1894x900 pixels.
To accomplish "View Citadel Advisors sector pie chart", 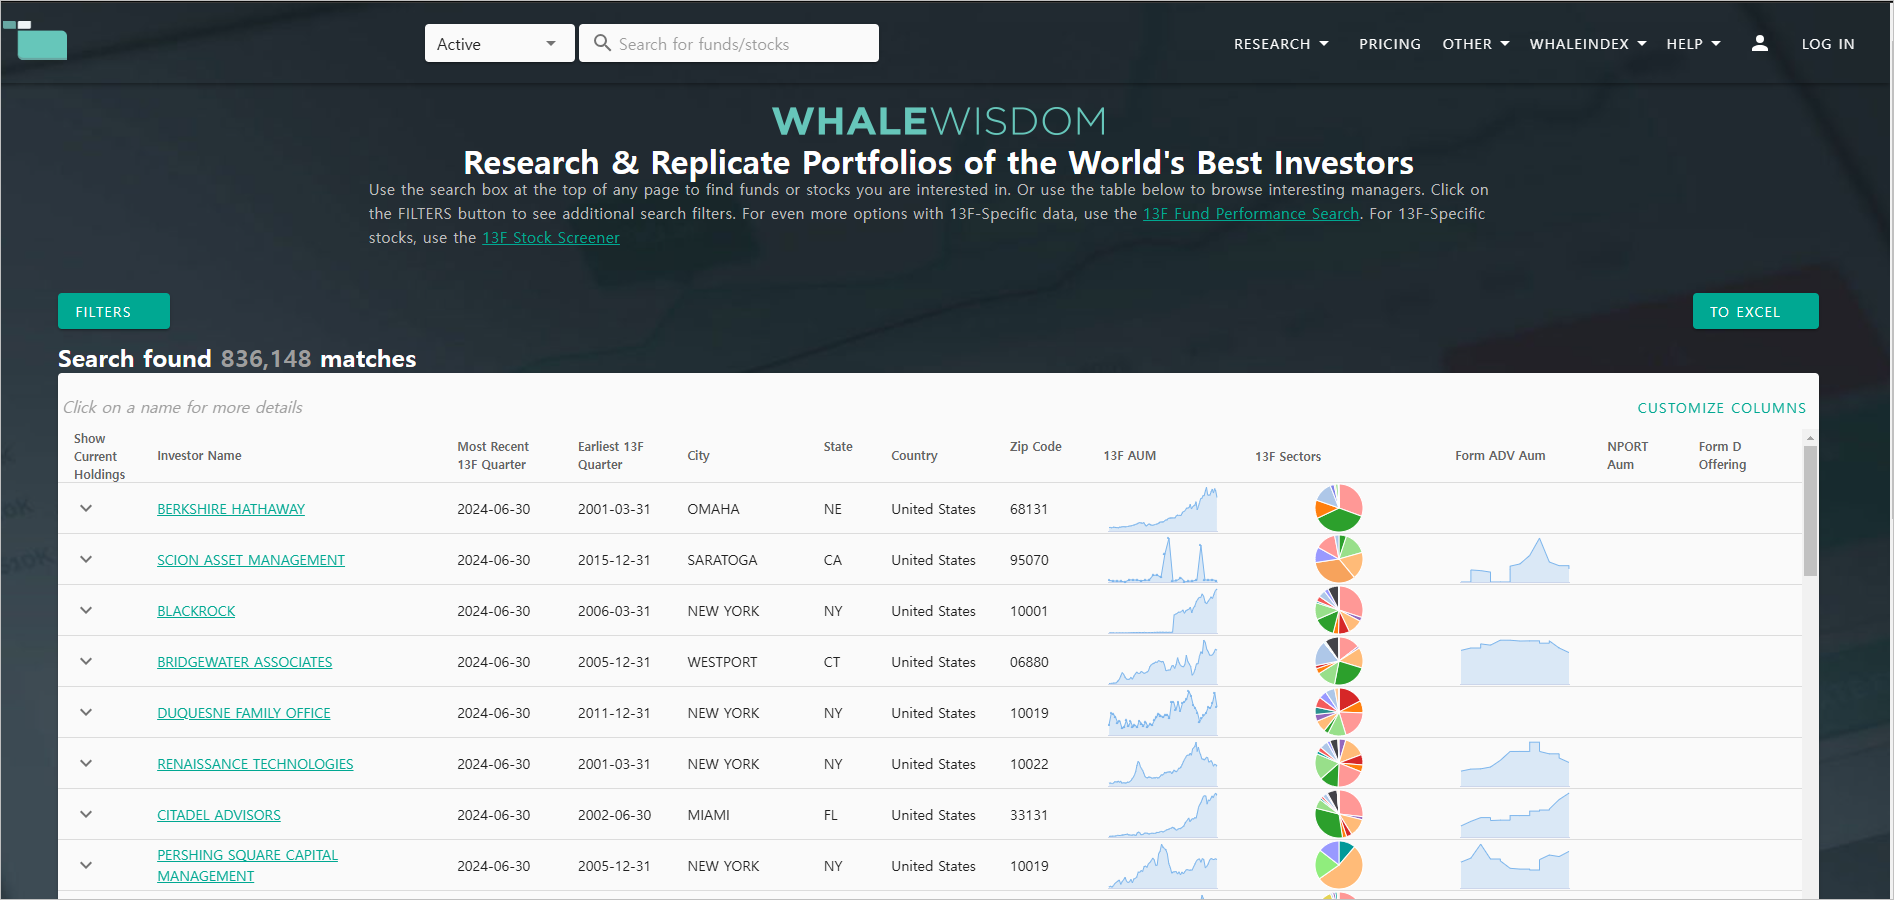I will (1338, 814).
